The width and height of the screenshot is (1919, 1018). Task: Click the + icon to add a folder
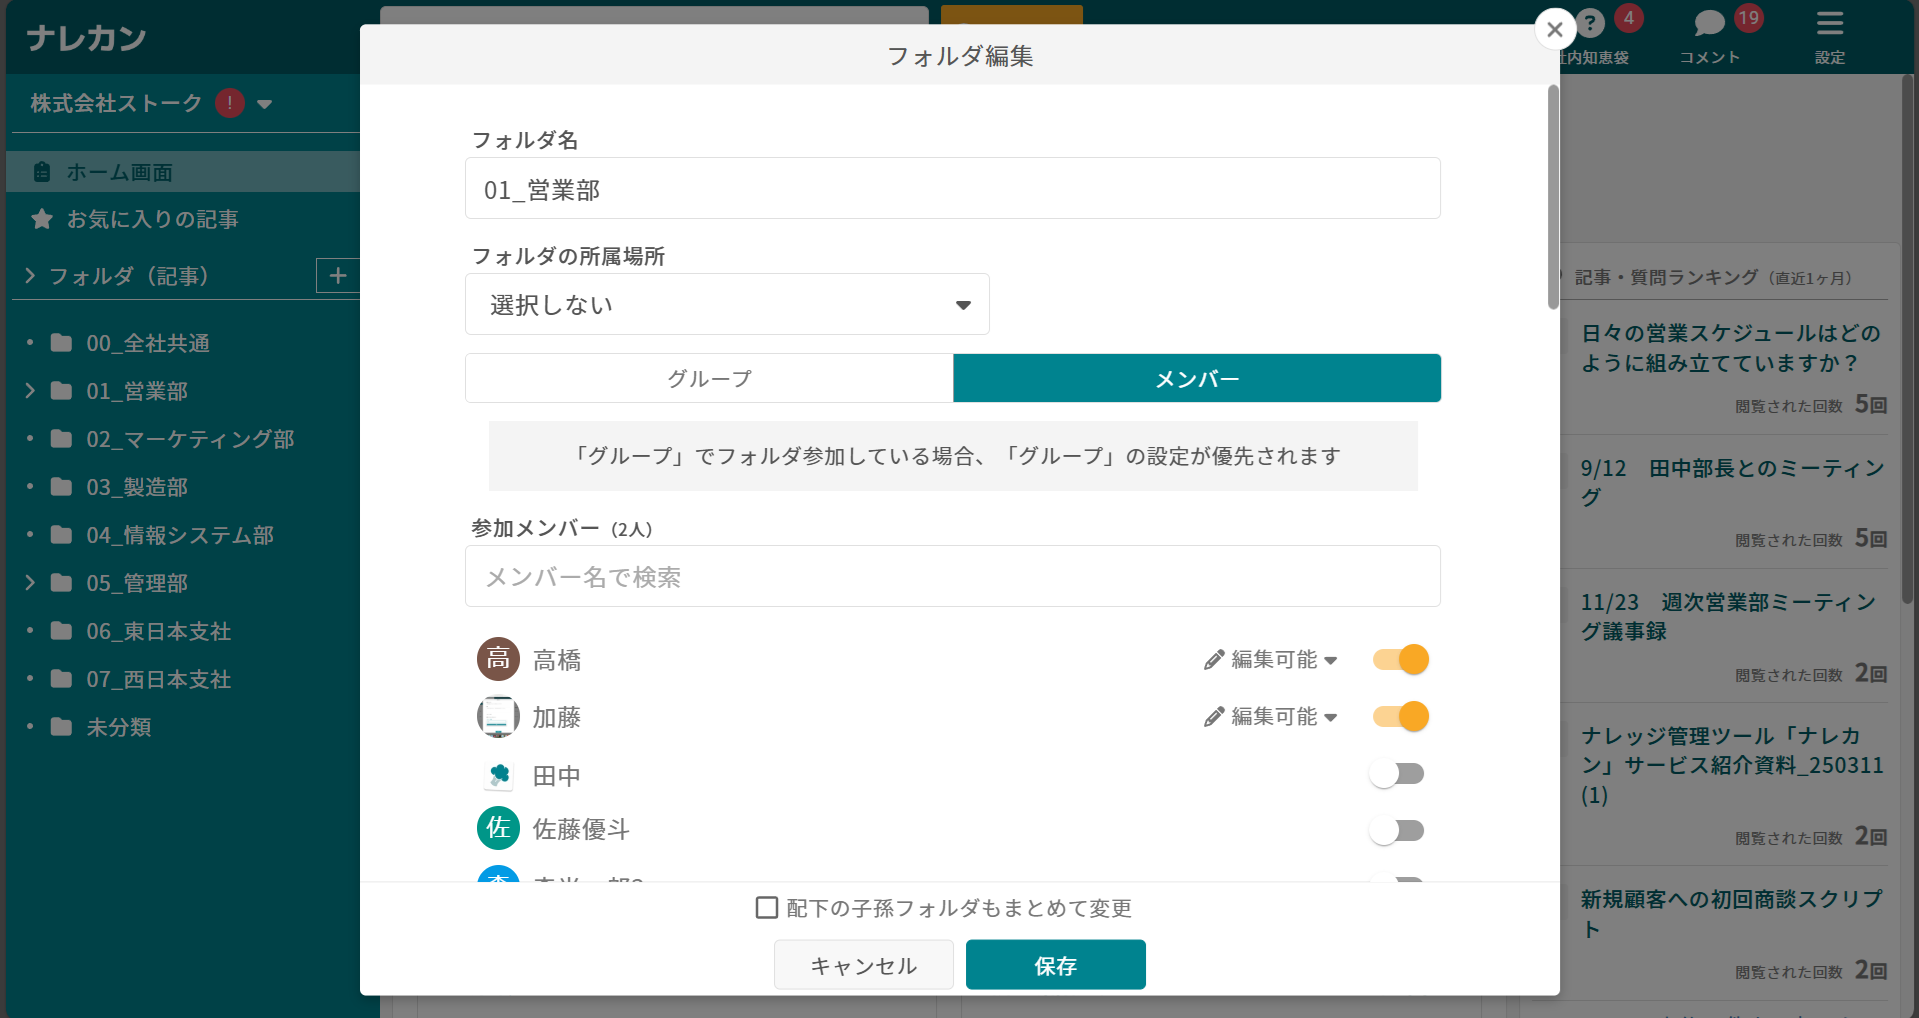click(x=339, y=275)
